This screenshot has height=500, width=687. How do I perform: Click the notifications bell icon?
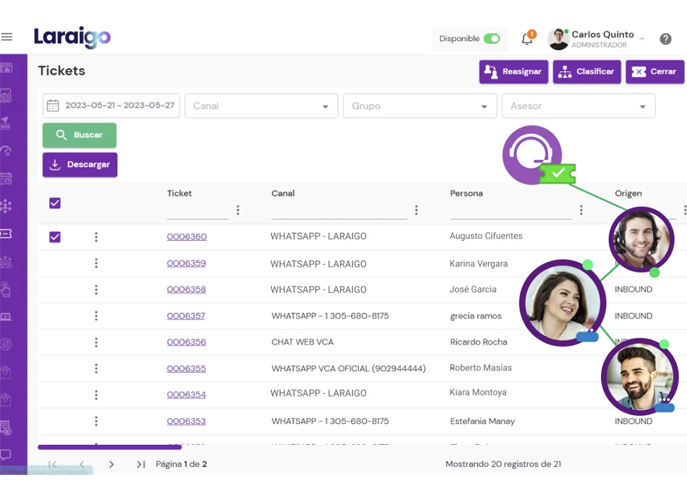[x=527, y=39]
